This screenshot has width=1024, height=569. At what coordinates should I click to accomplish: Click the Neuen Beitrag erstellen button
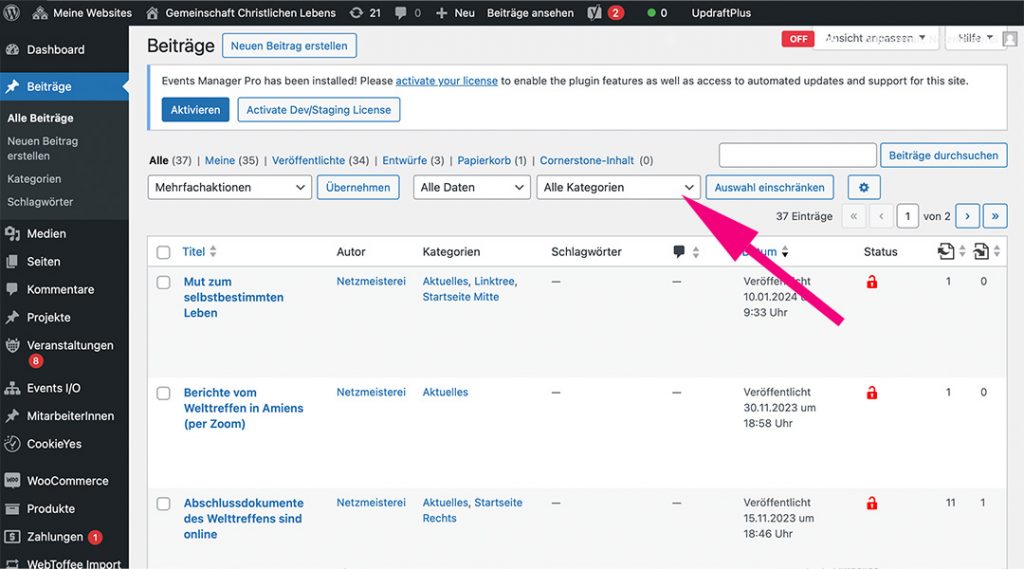click(288, 46)
